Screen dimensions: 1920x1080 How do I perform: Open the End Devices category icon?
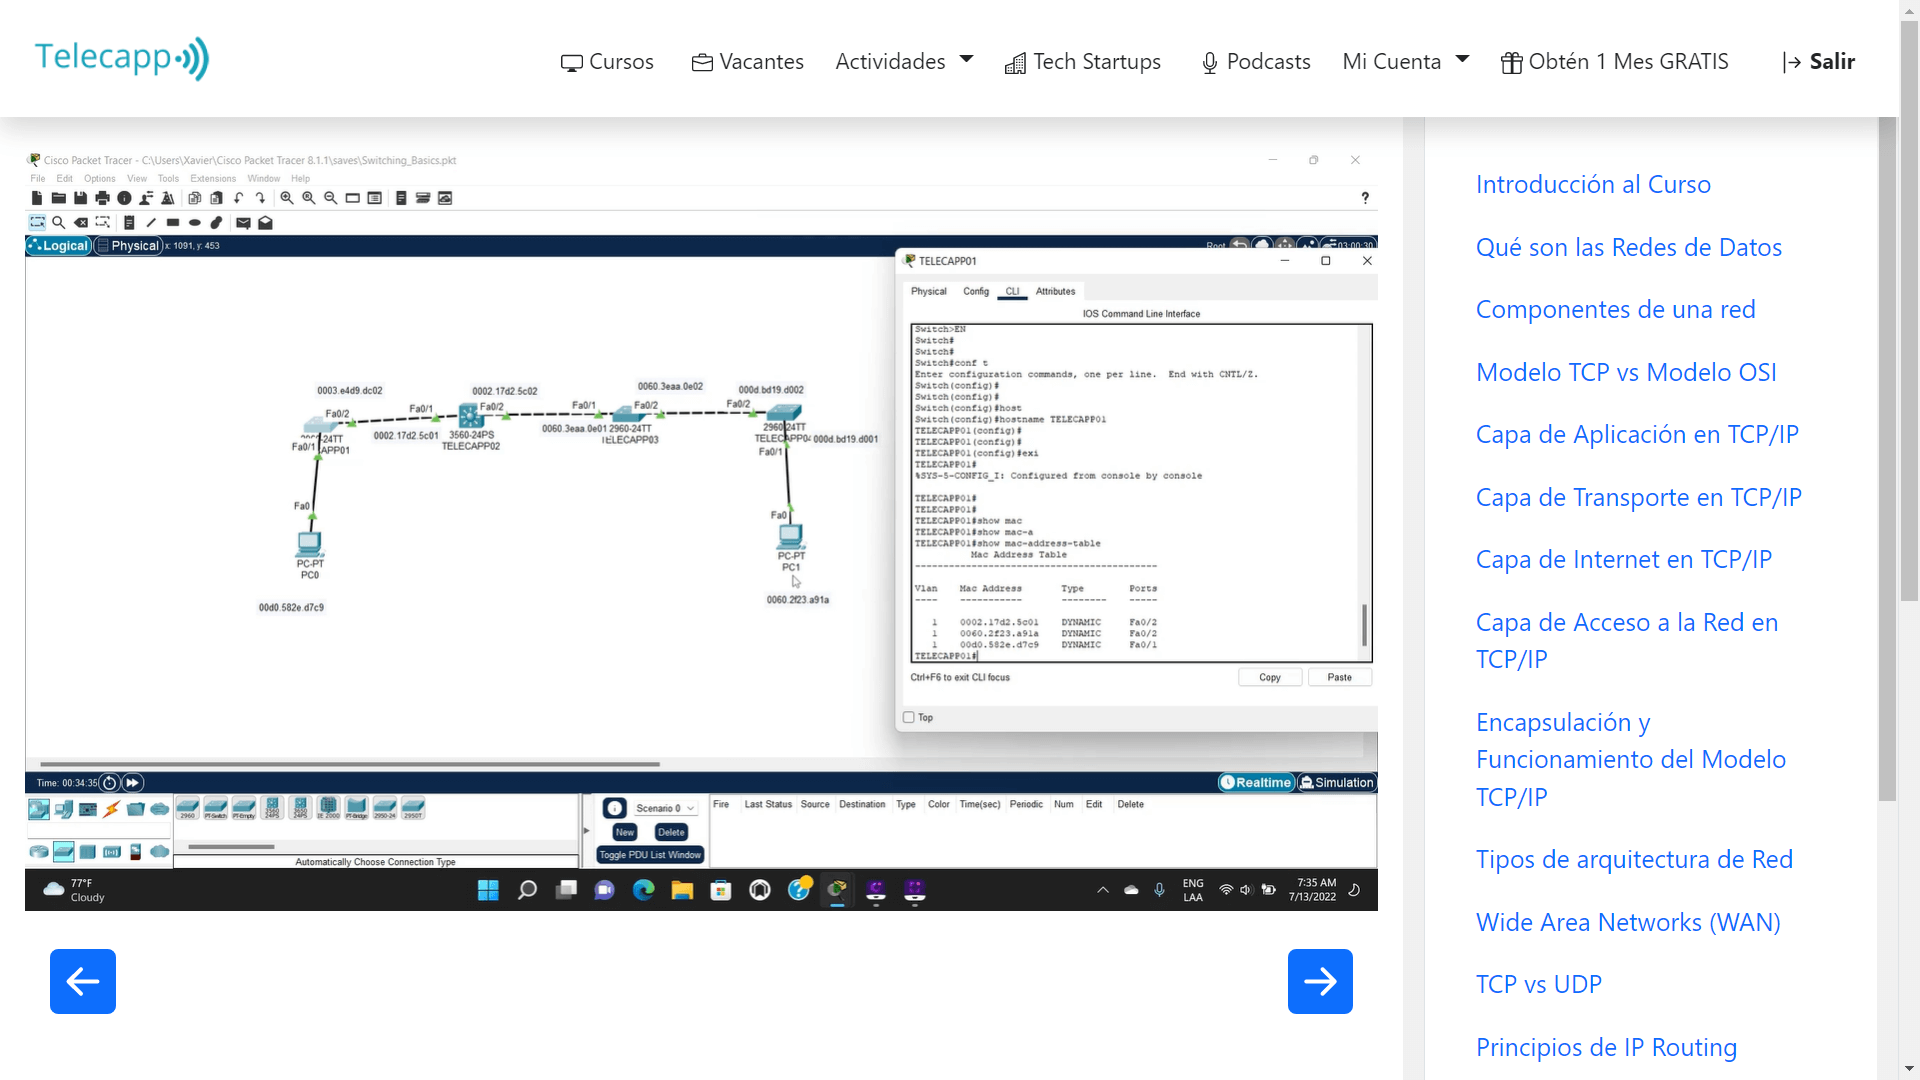click(x=63, y=808)
